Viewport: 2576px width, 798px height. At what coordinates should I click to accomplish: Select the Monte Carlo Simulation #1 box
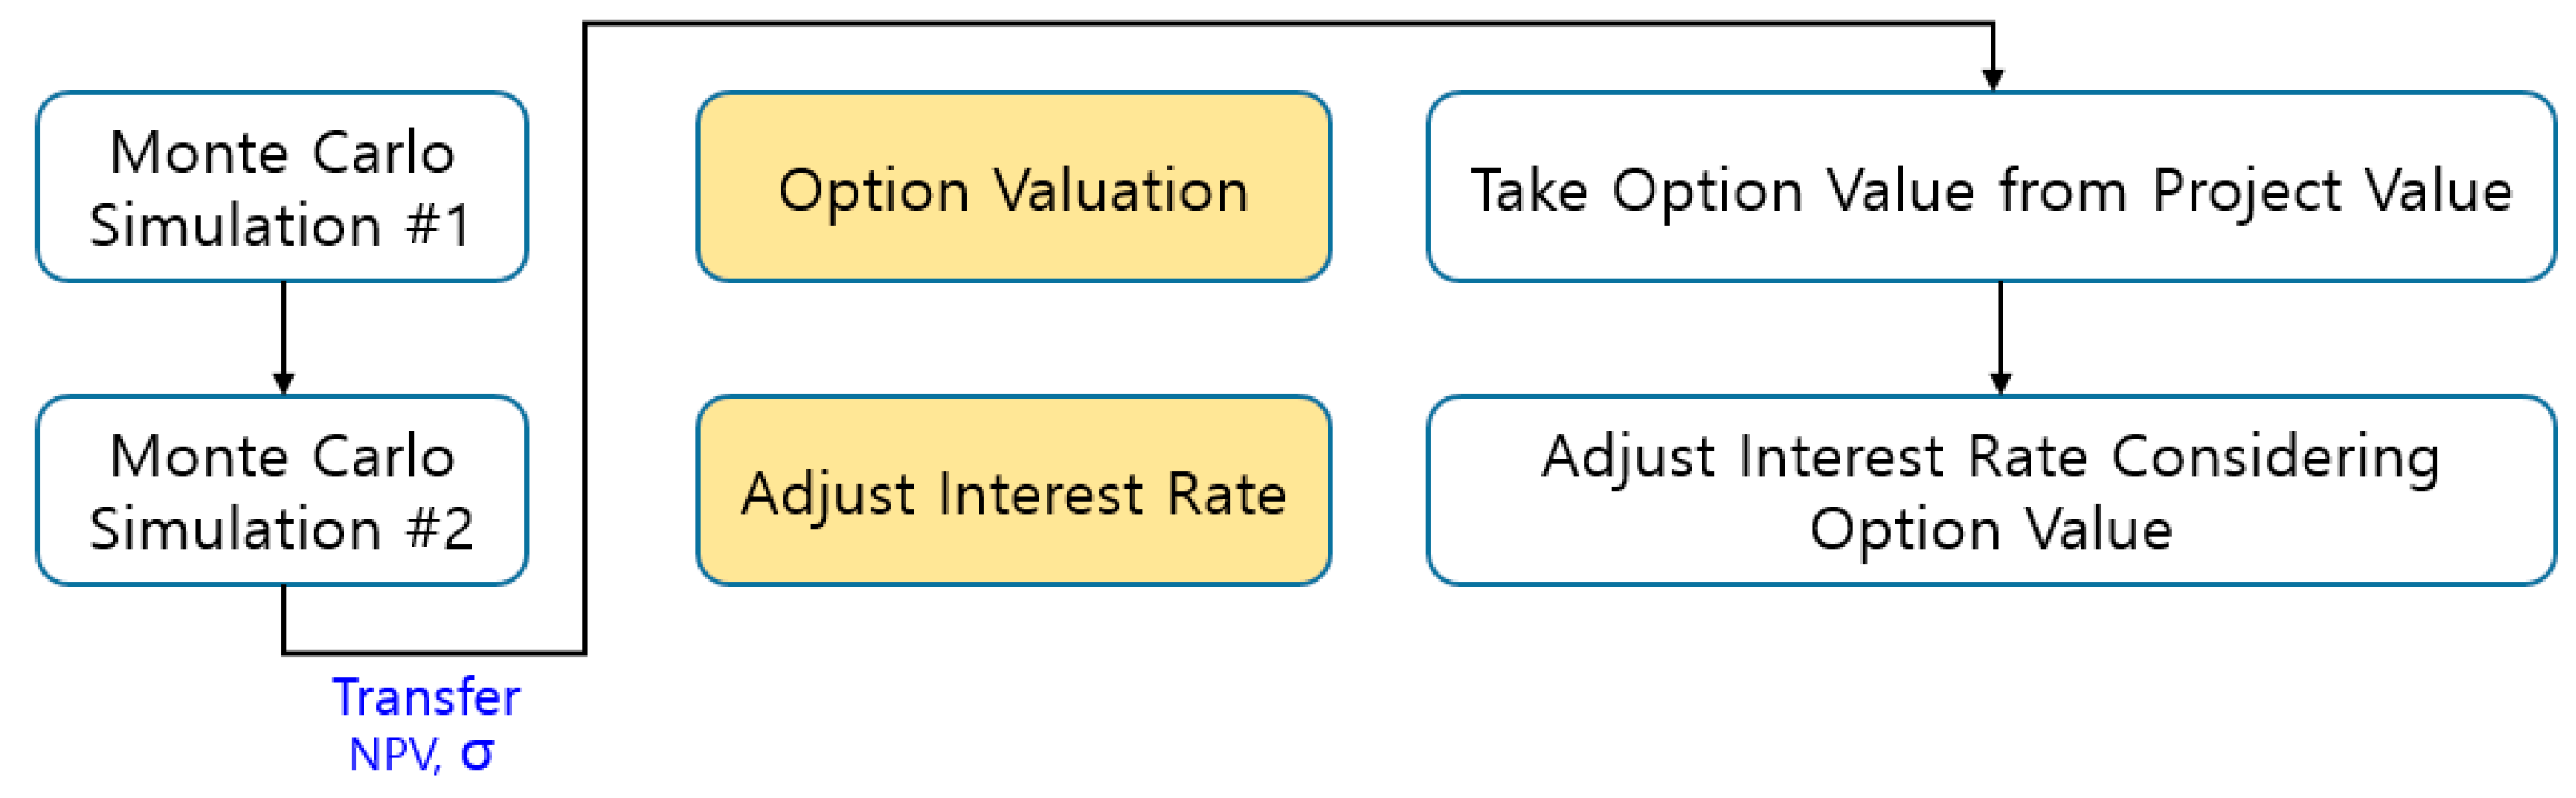(282, 187)
